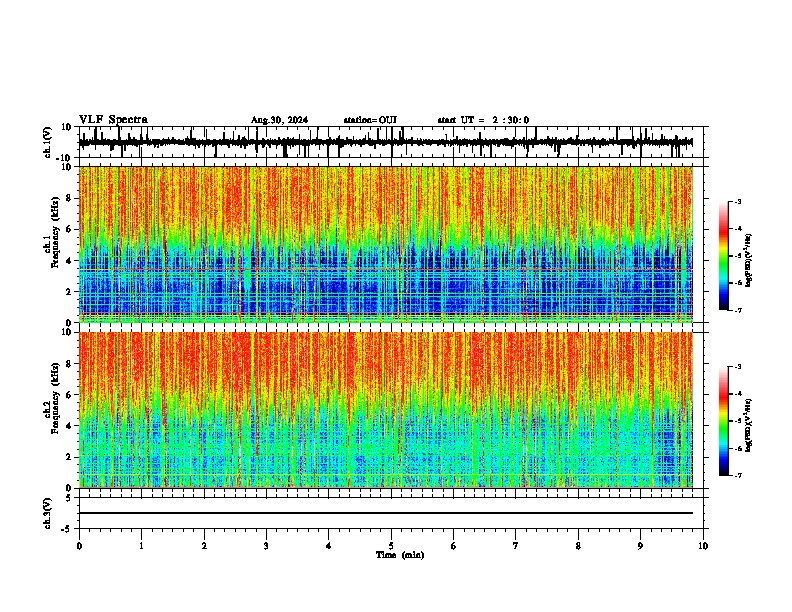Click the 'station=OUJ' label
This screenshot has width=792, height=612.
pyautogui.click(x=370, y=120)
